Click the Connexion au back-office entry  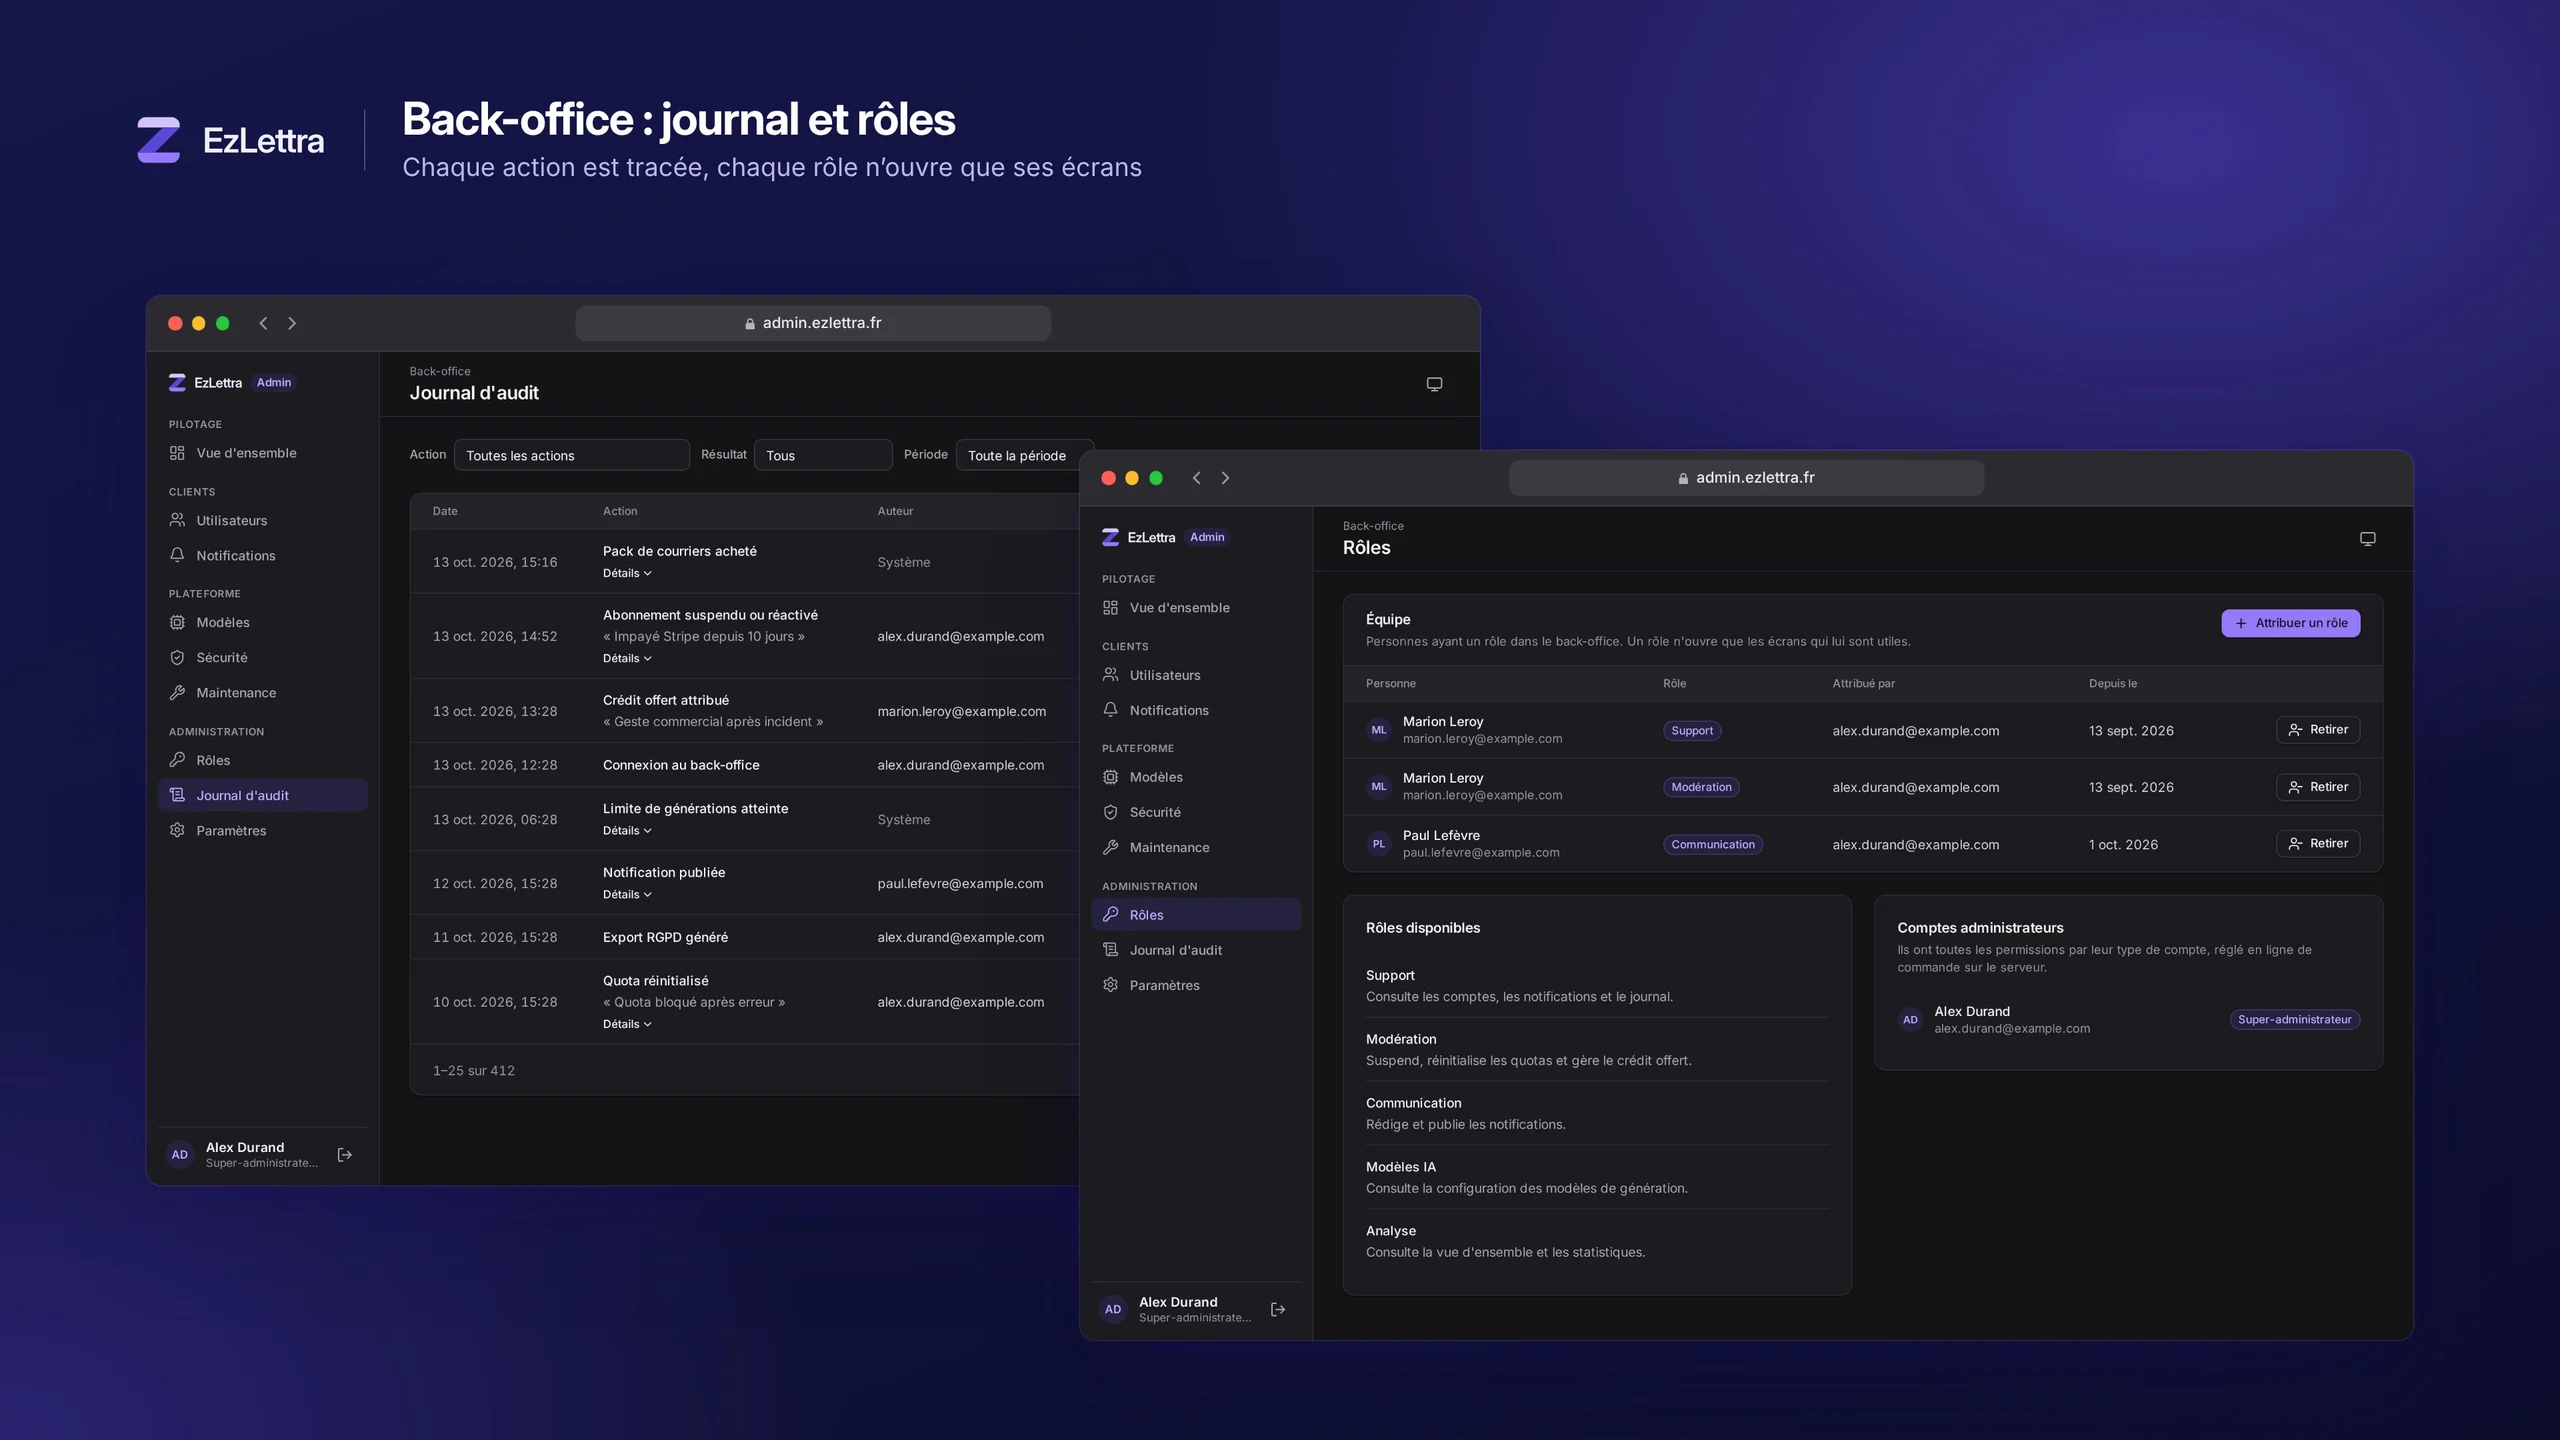(681, 765)
